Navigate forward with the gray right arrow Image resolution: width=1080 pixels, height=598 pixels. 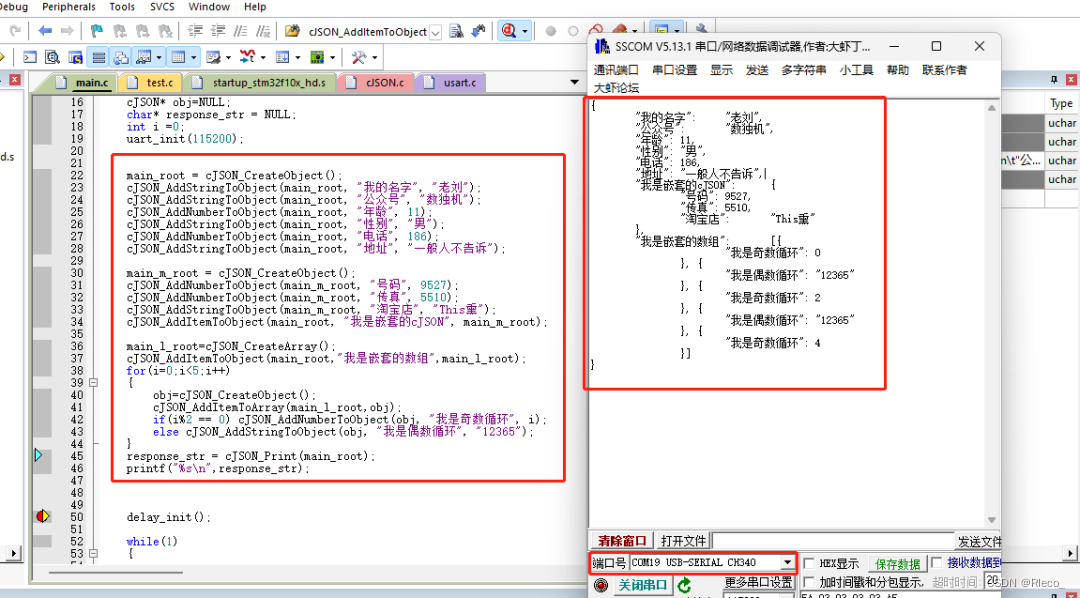(x=68, y=31)
